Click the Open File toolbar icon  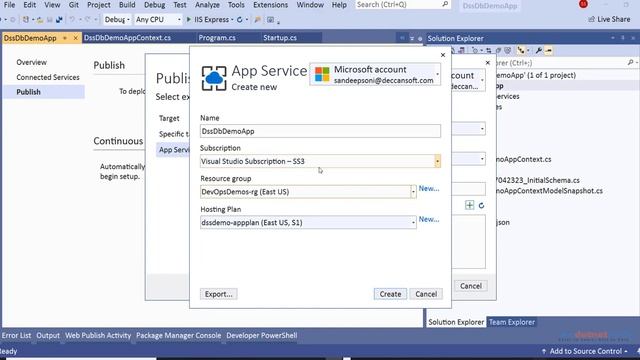[x=40, y=20]
